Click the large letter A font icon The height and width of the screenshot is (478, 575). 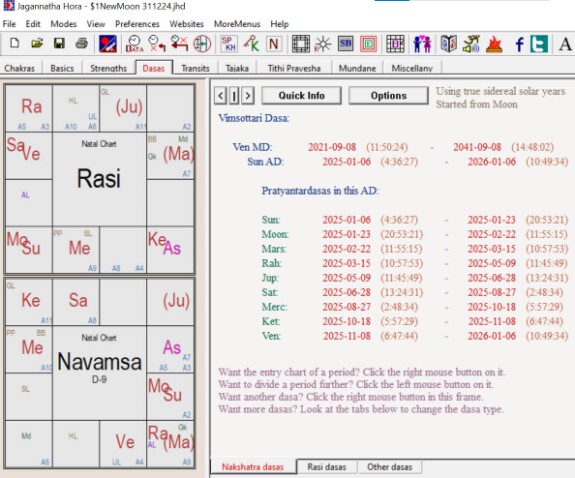565,44
